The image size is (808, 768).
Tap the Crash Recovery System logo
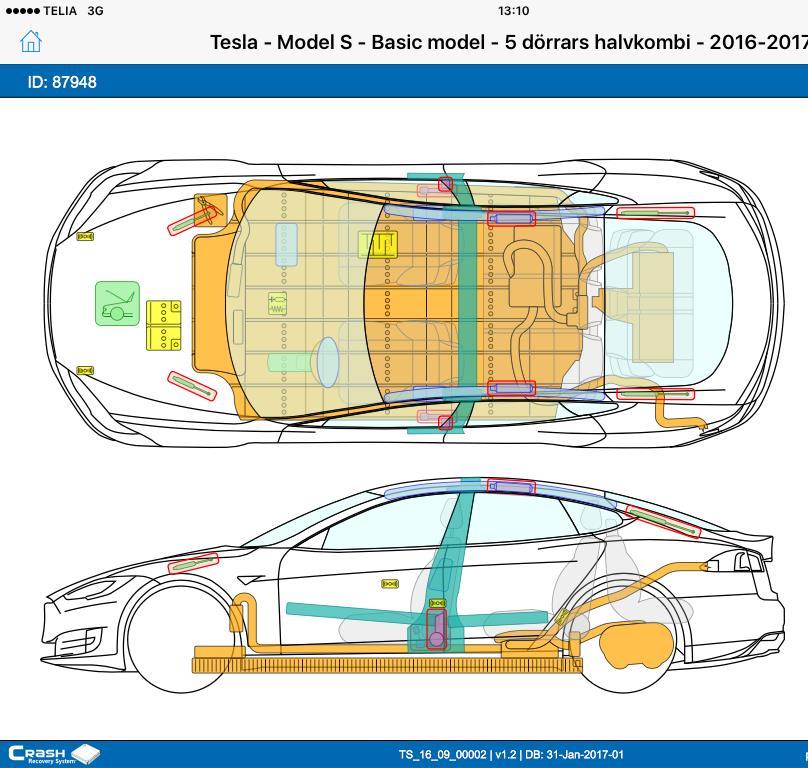54,754
